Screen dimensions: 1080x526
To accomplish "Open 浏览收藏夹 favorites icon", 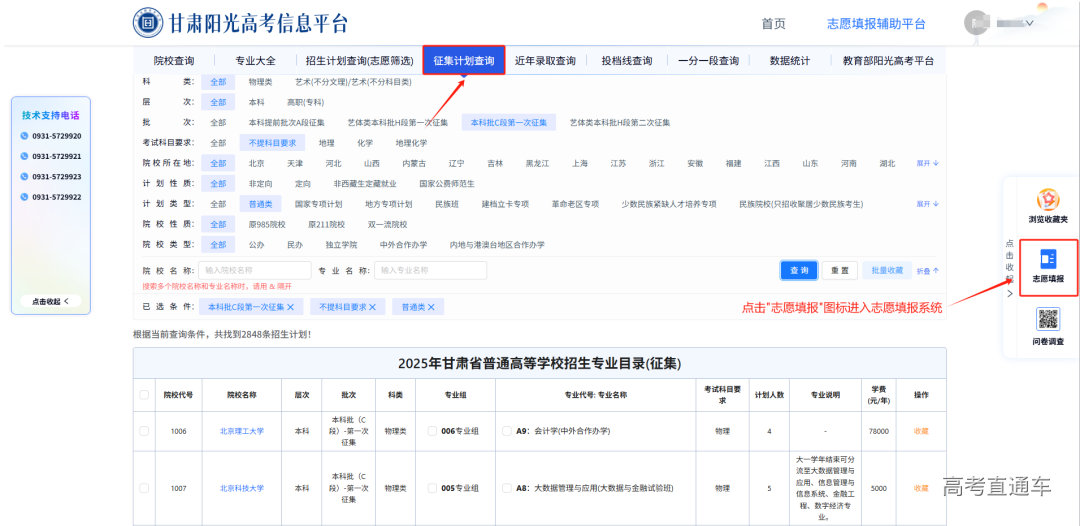I will [x=1048, y=200].
